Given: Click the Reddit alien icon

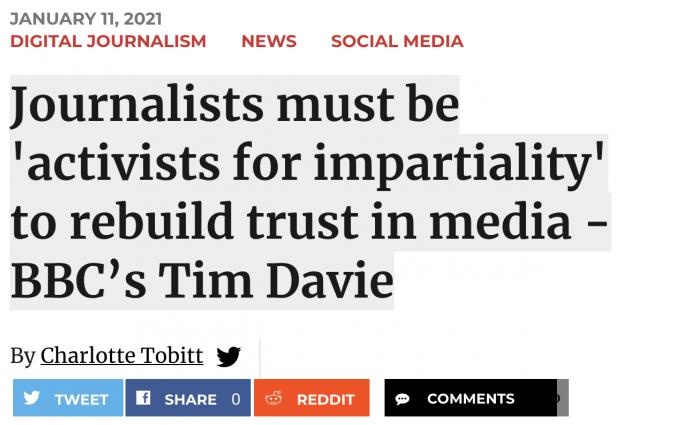Looking at the screenshot, I should coord(273,398).
